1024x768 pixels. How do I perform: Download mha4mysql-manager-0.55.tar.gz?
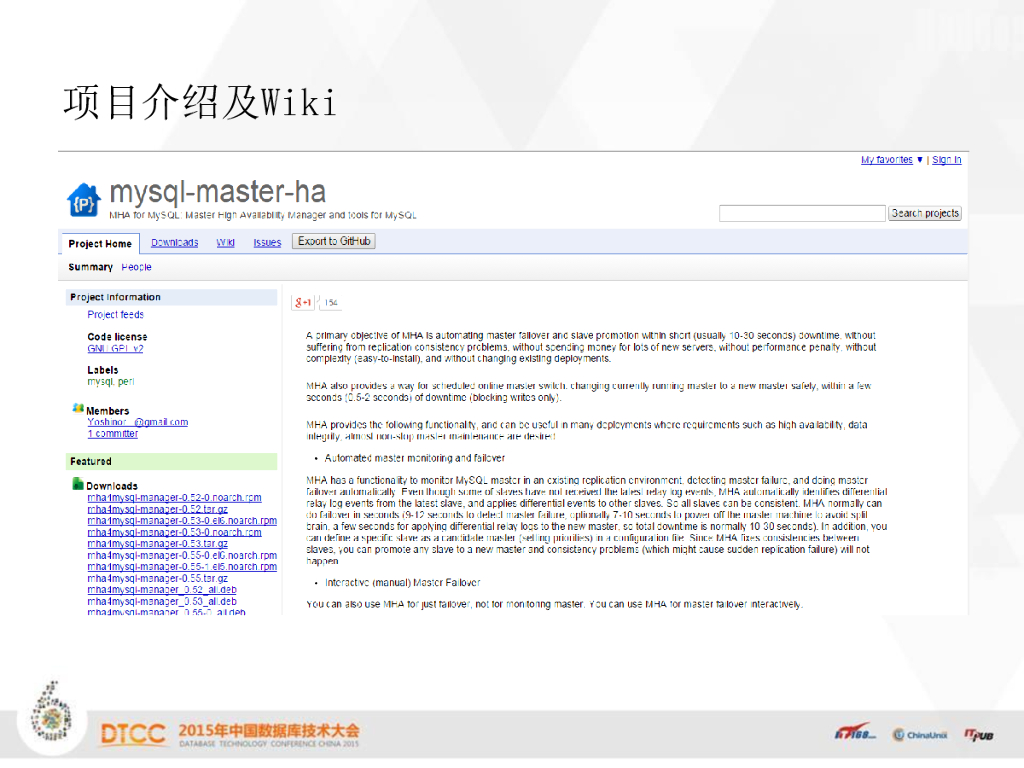pos(157,579)
